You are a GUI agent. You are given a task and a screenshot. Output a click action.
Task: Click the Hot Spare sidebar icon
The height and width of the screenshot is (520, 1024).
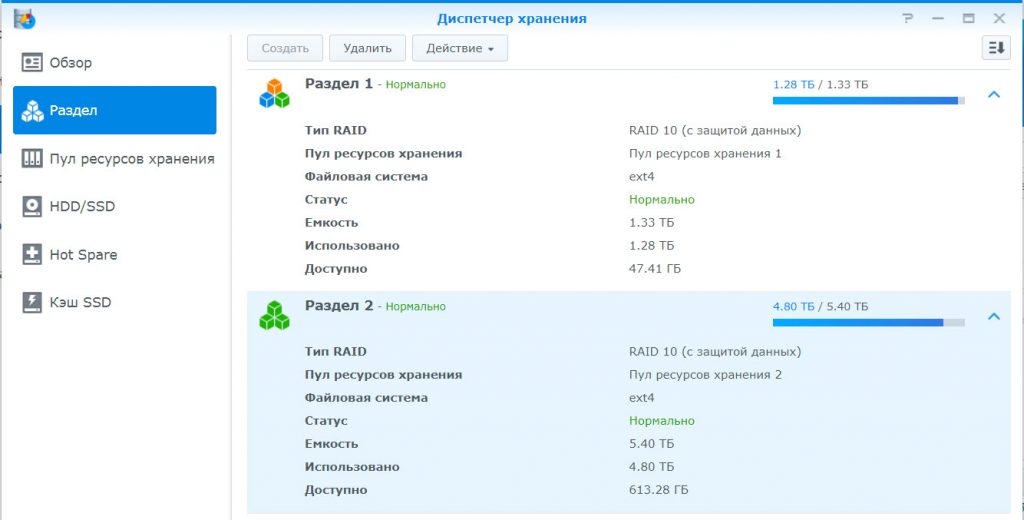pyautogui.click(x=32, y=255)
